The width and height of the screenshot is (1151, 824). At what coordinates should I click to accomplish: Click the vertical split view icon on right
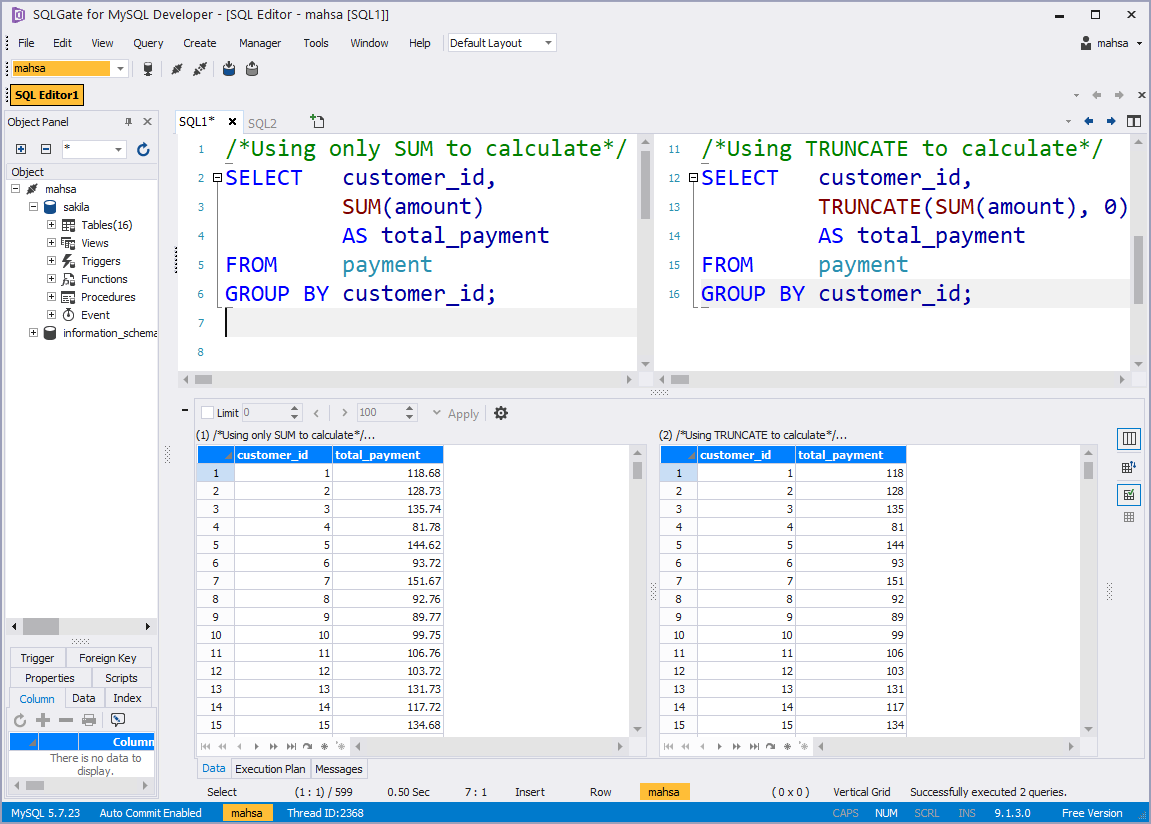1128,439
